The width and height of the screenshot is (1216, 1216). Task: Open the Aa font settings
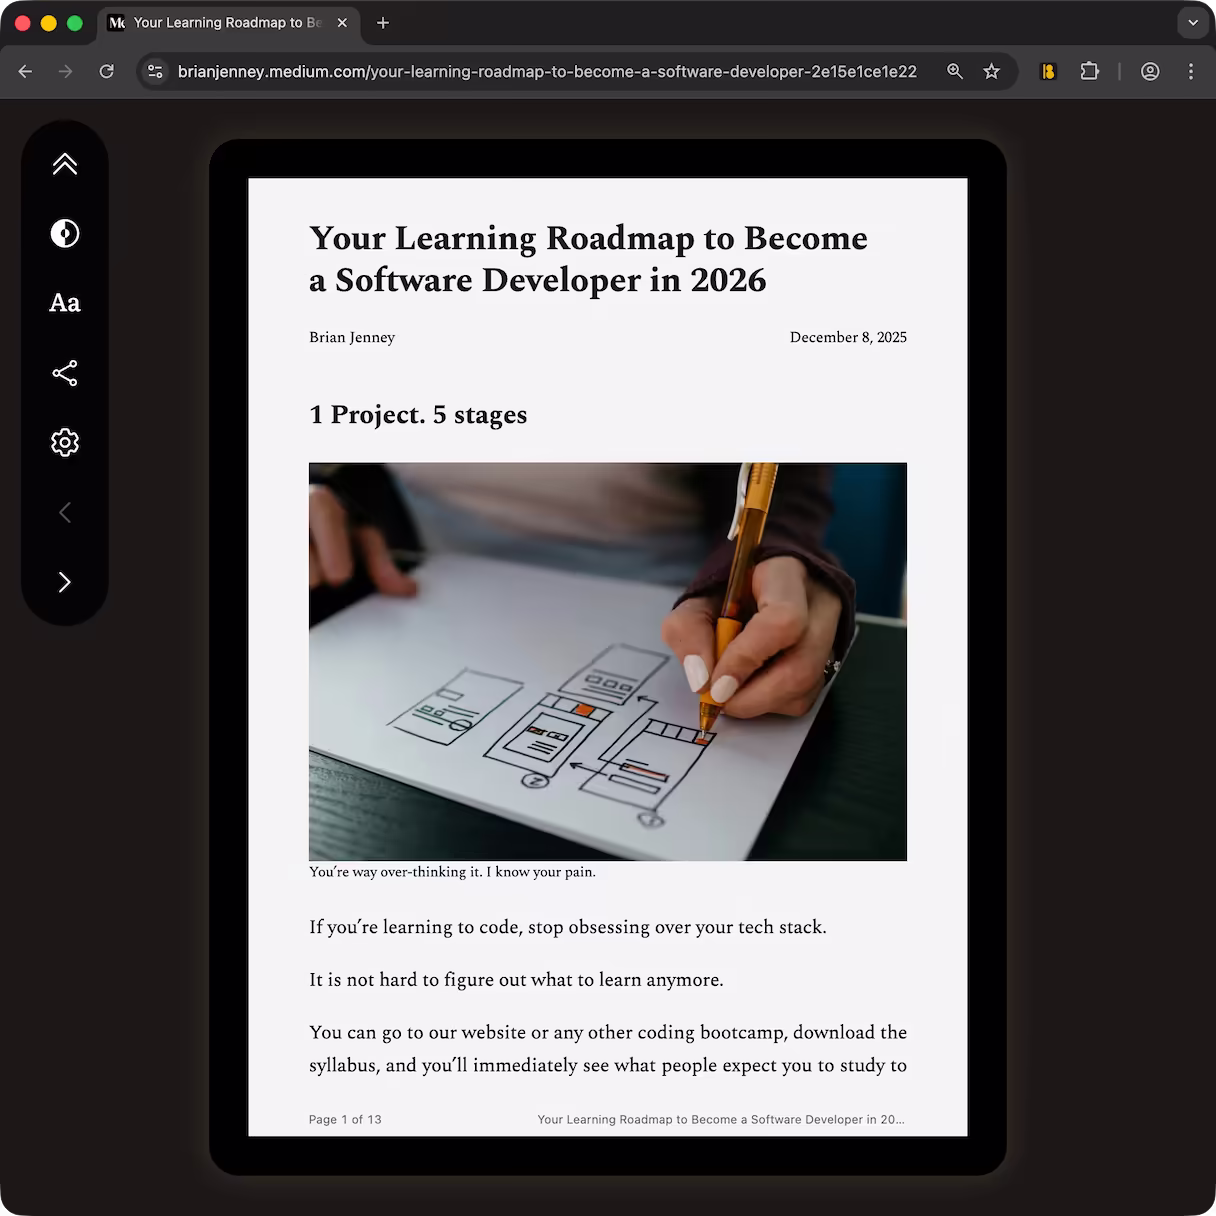click(x=65, y=303)
